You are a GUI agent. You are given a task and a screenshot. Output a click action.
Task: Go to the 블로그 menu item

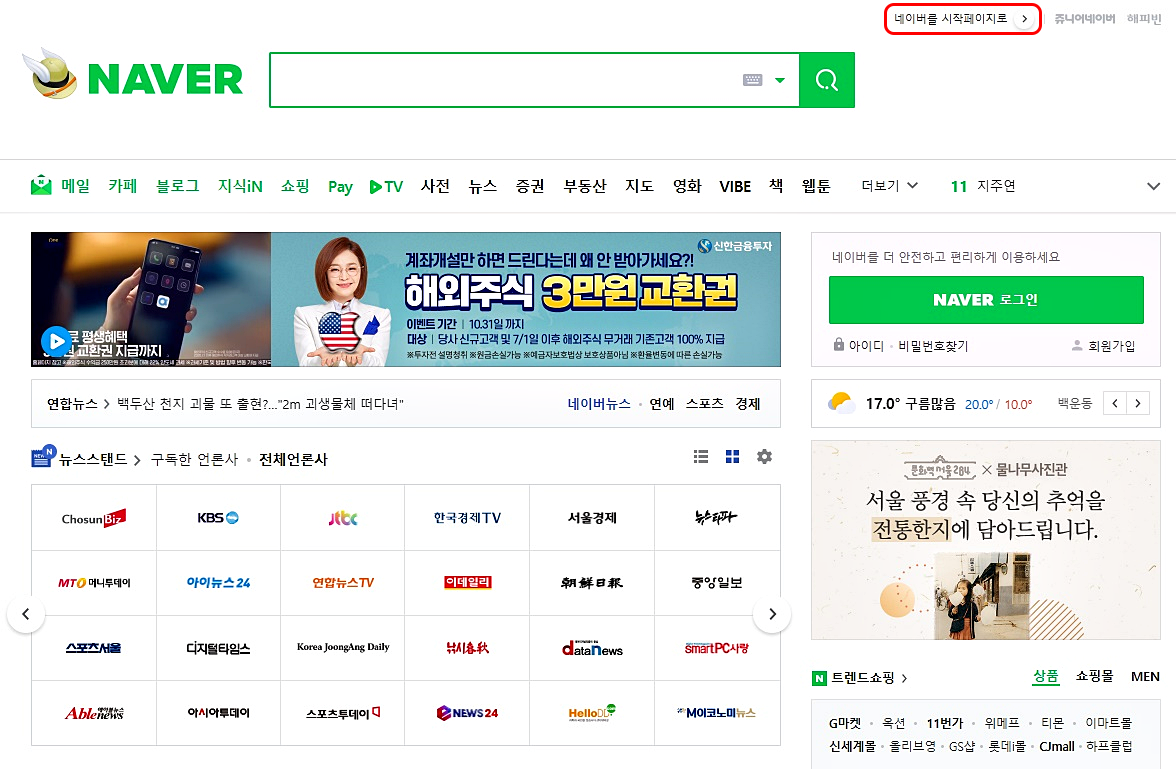click(x=178, y=185)
